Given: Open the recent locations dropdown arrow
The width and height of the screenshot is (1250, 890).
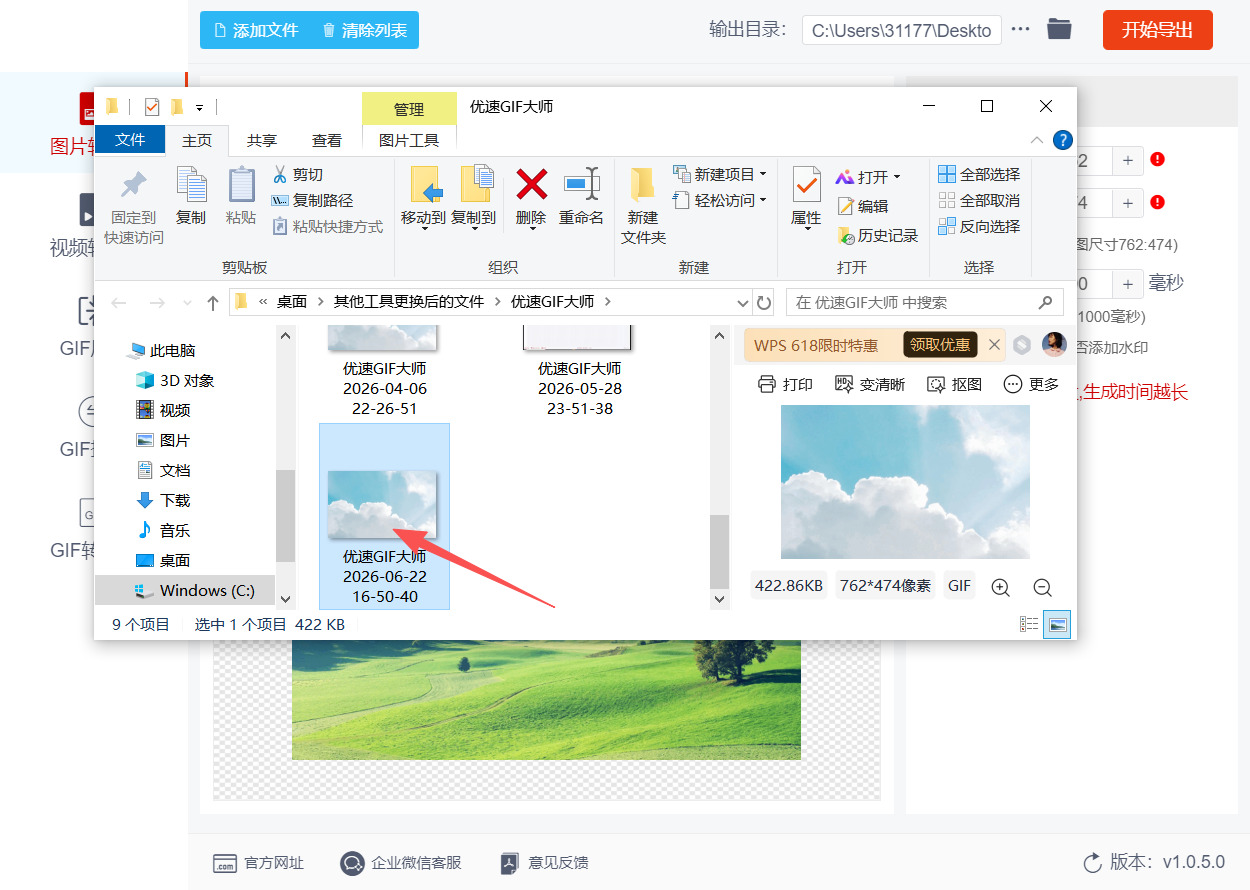Looking at the screenshot, I should point(187,302).
